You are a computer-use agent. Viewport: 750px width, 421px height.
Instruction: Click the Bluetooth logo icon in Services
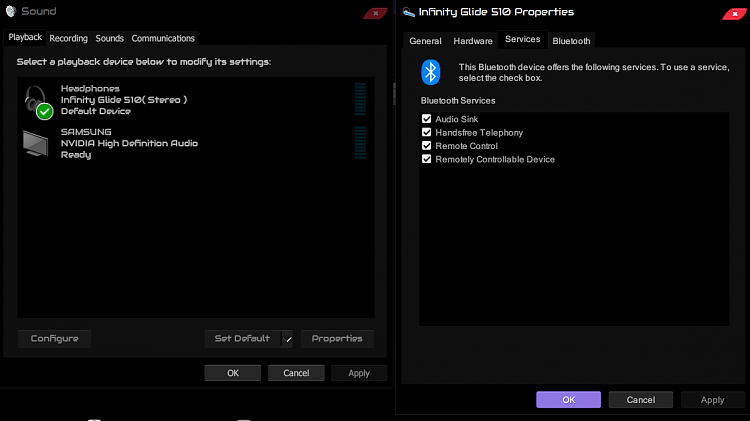(430, 72)
